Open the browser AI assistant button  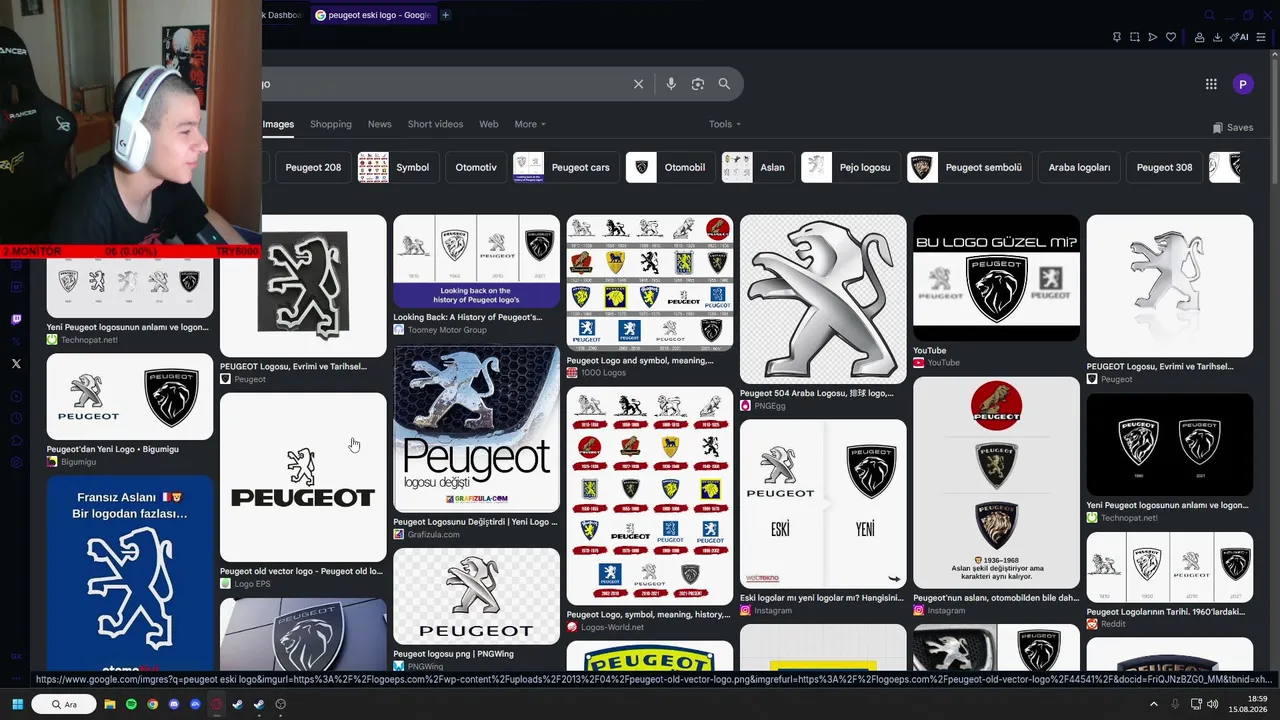tap(1240, 37)
